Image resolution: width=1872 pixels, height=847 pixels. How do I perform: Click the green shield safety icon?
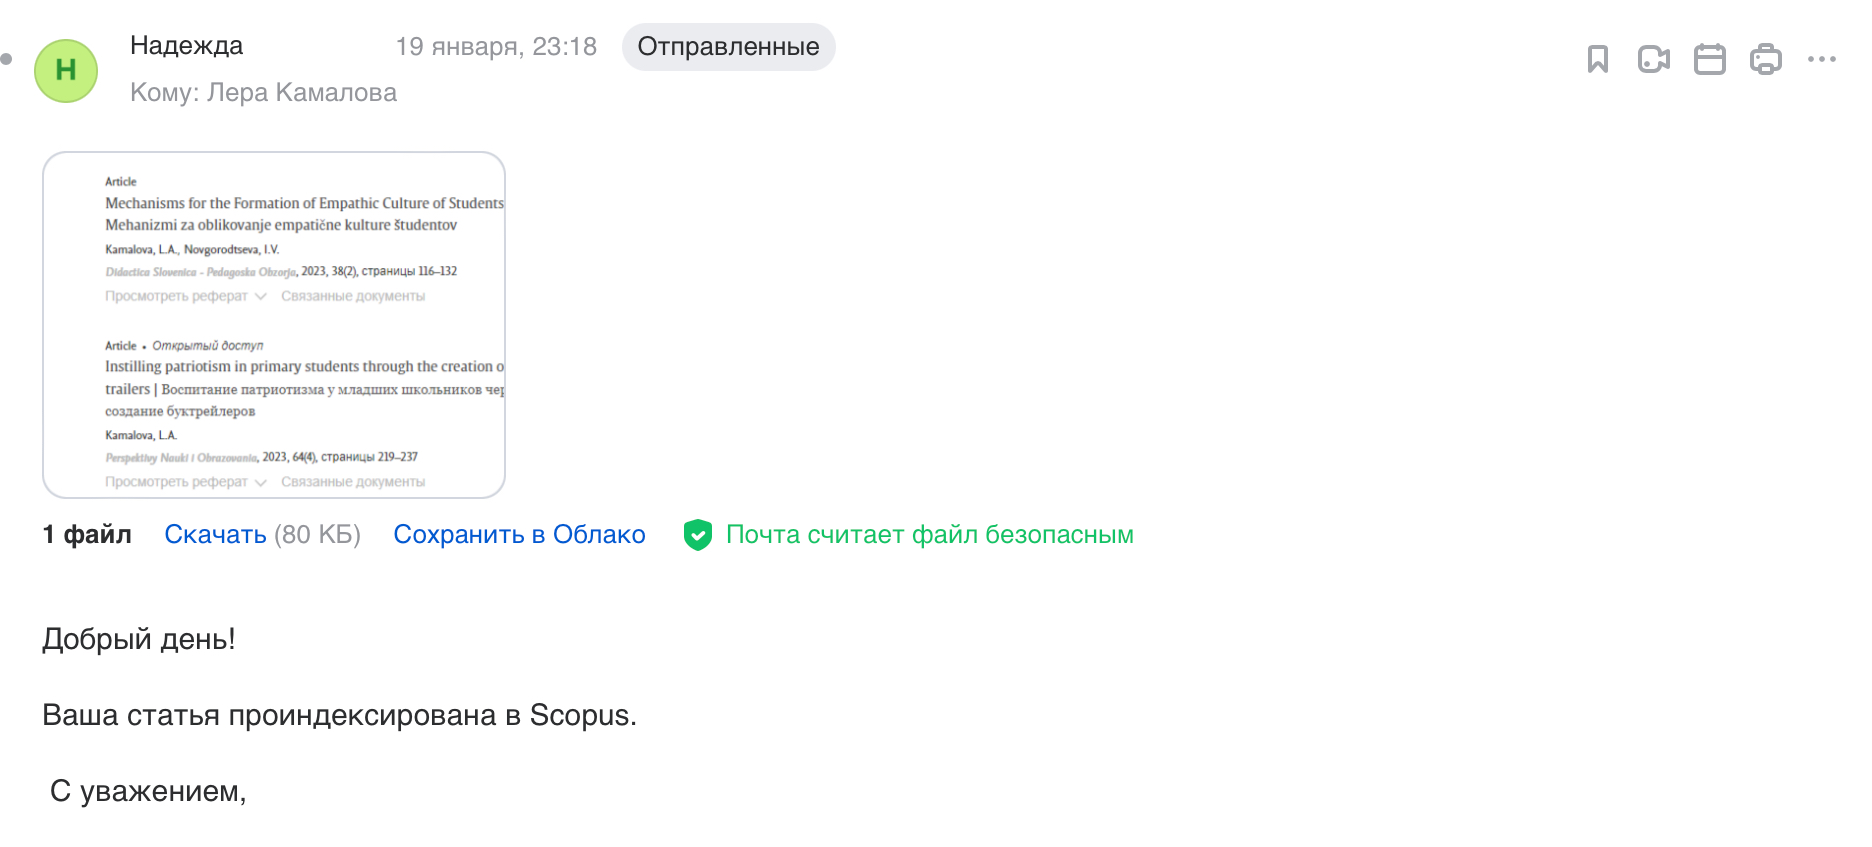tap(697, 535)
